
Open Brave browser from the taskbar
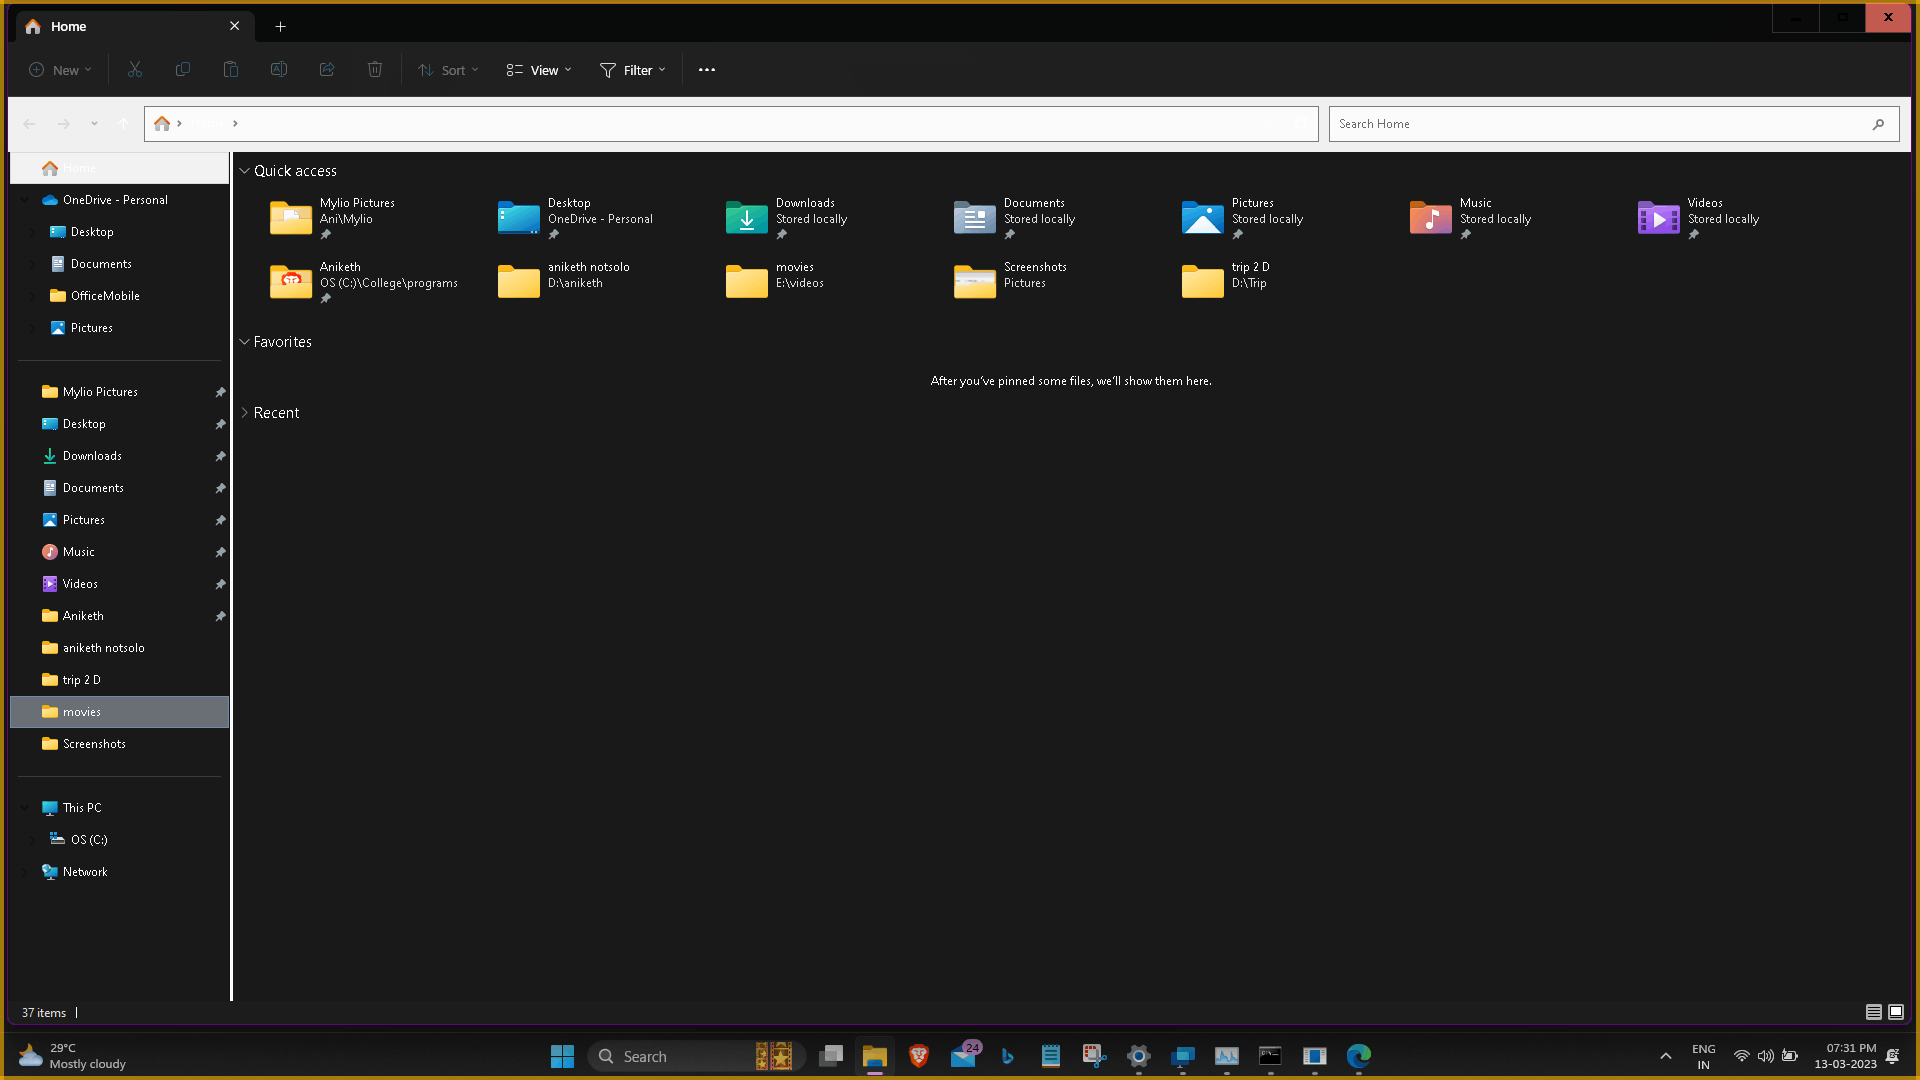(x=918, y=1056)
